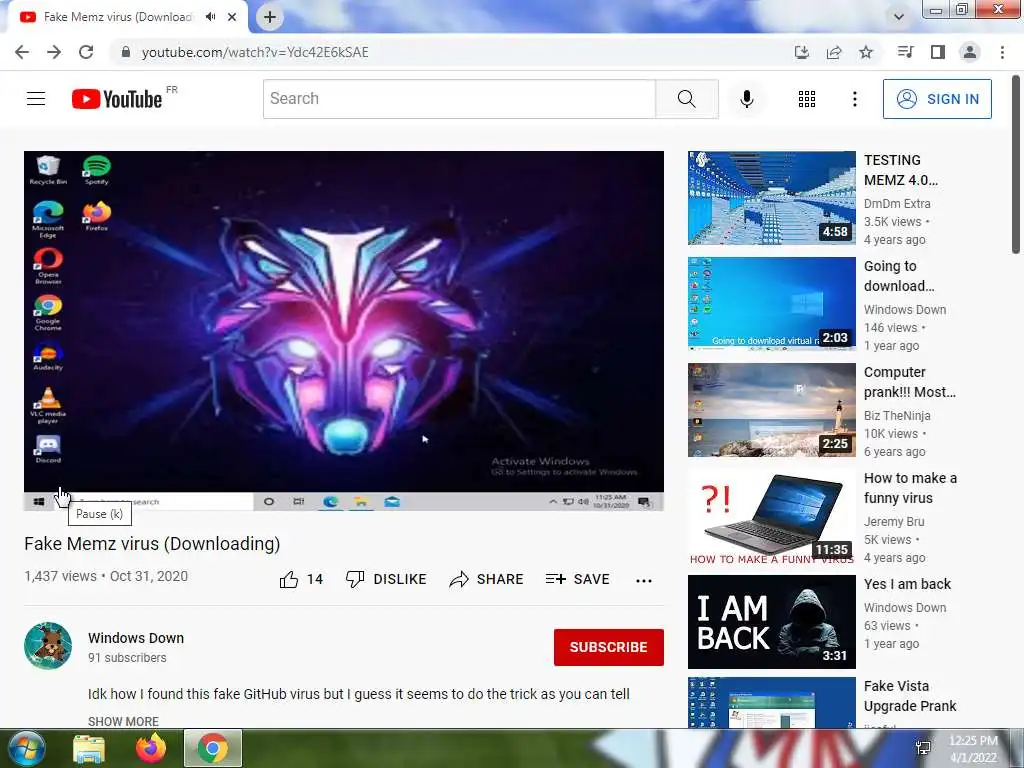1024x768 pixels.
Task: Click the SIGN IN button
Action: 937,99
